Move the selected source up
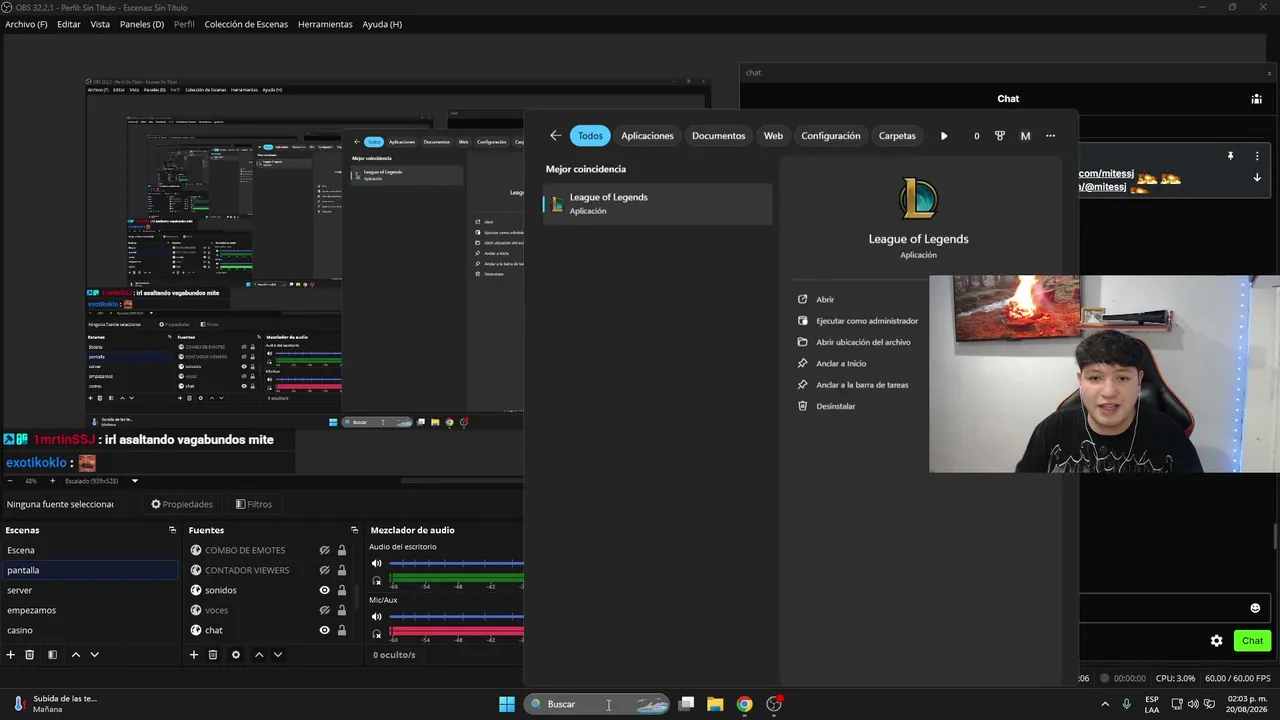 pyautogui.click(x=259, y=655)
